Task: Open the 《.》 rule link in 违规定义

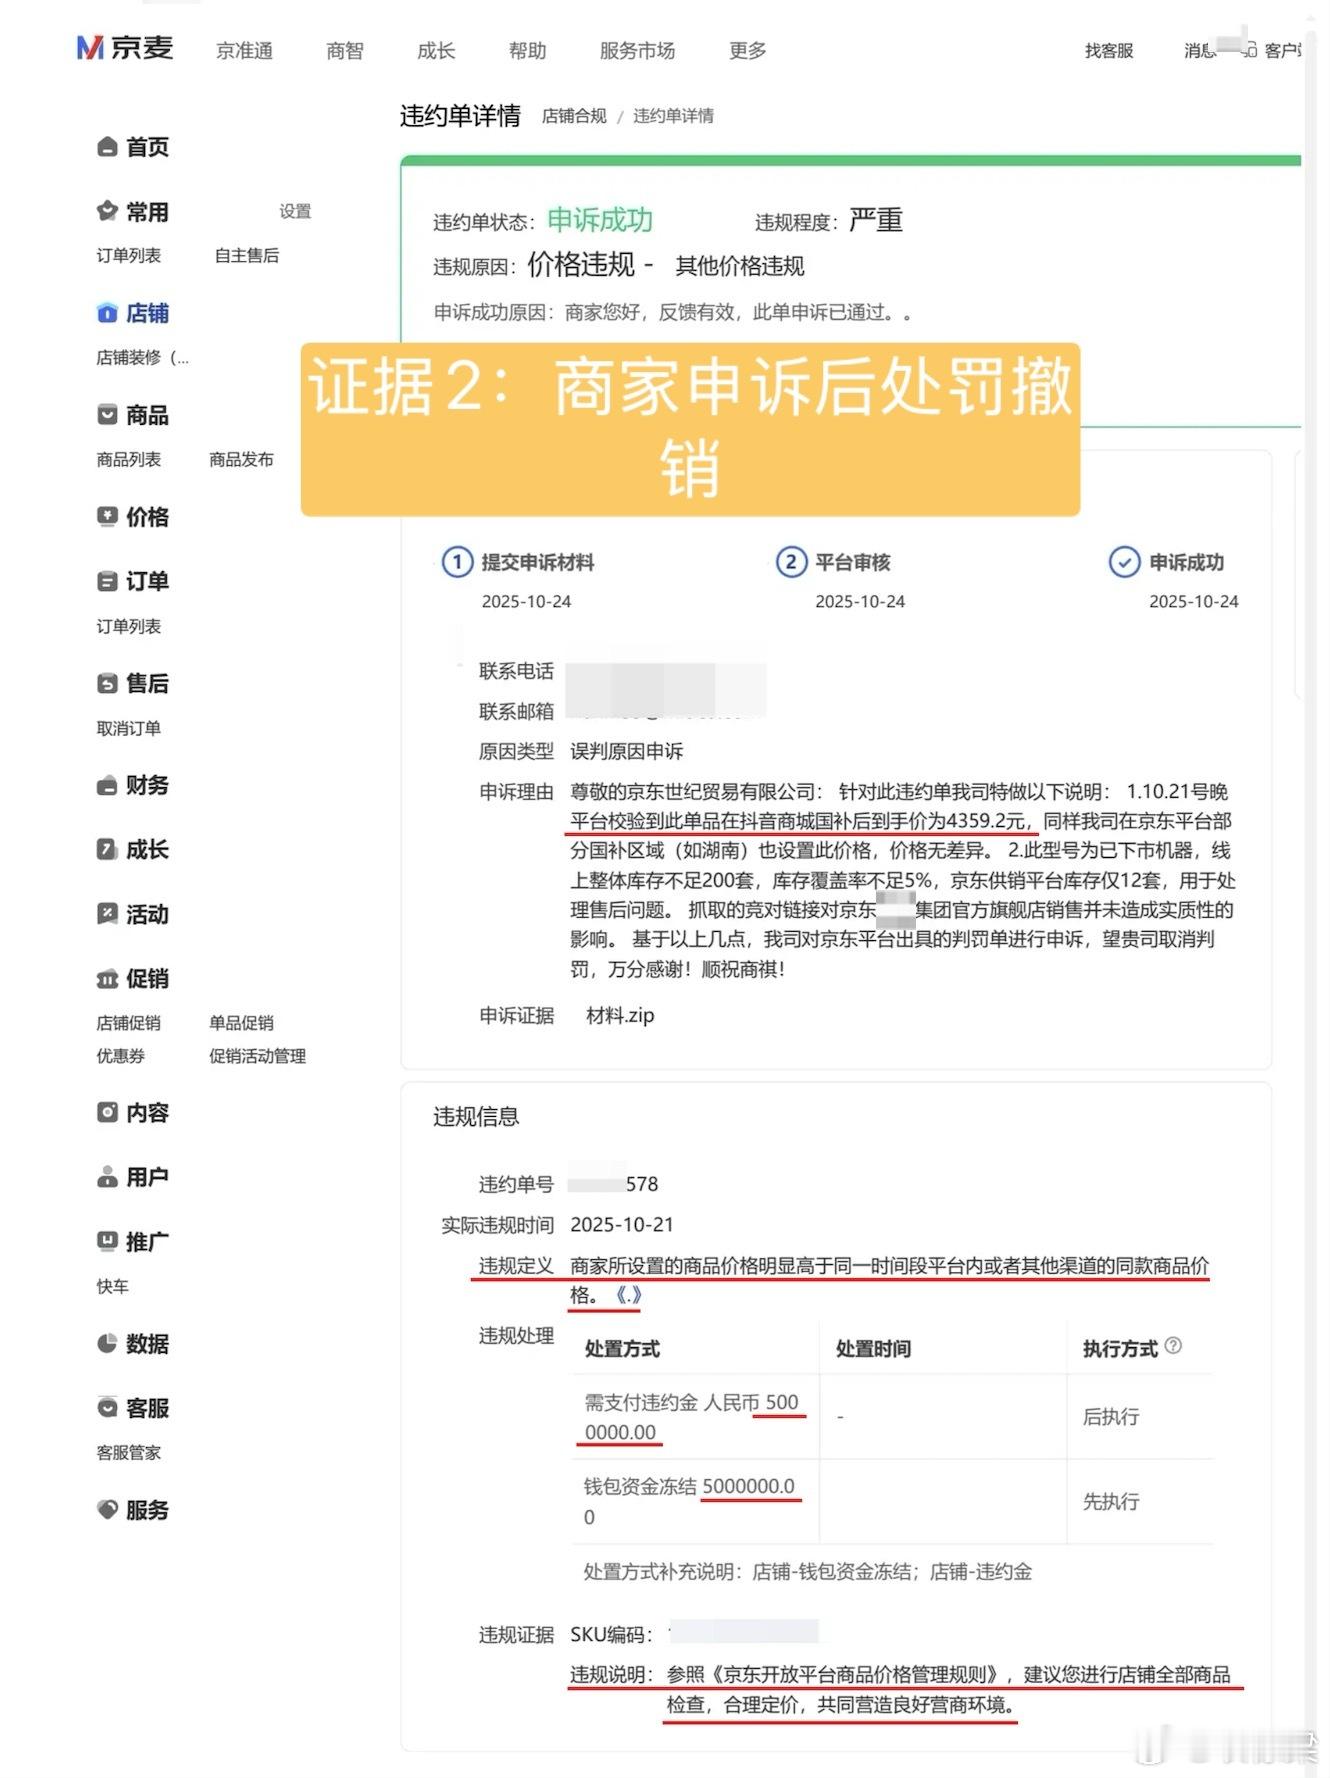Action: [627, 1295]
